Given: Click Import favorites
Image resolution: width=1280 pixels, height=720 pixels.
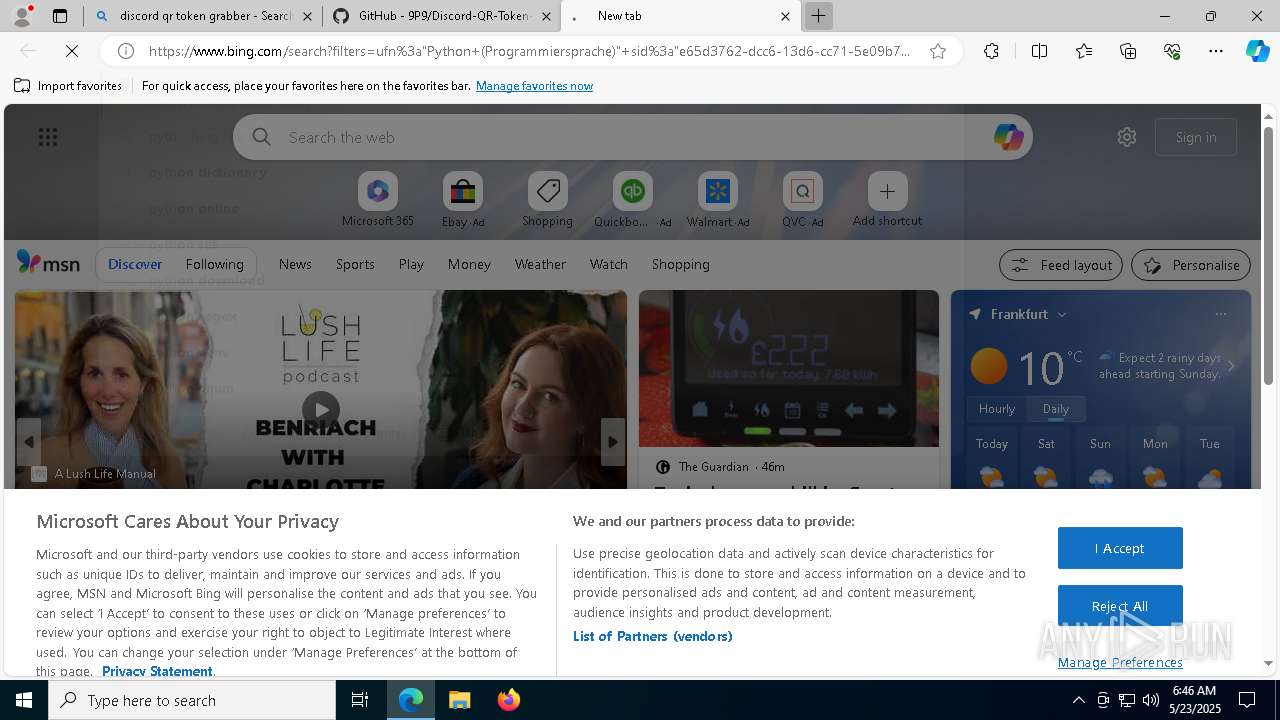Looking at the screenshot, I should (x=68, y=86).
